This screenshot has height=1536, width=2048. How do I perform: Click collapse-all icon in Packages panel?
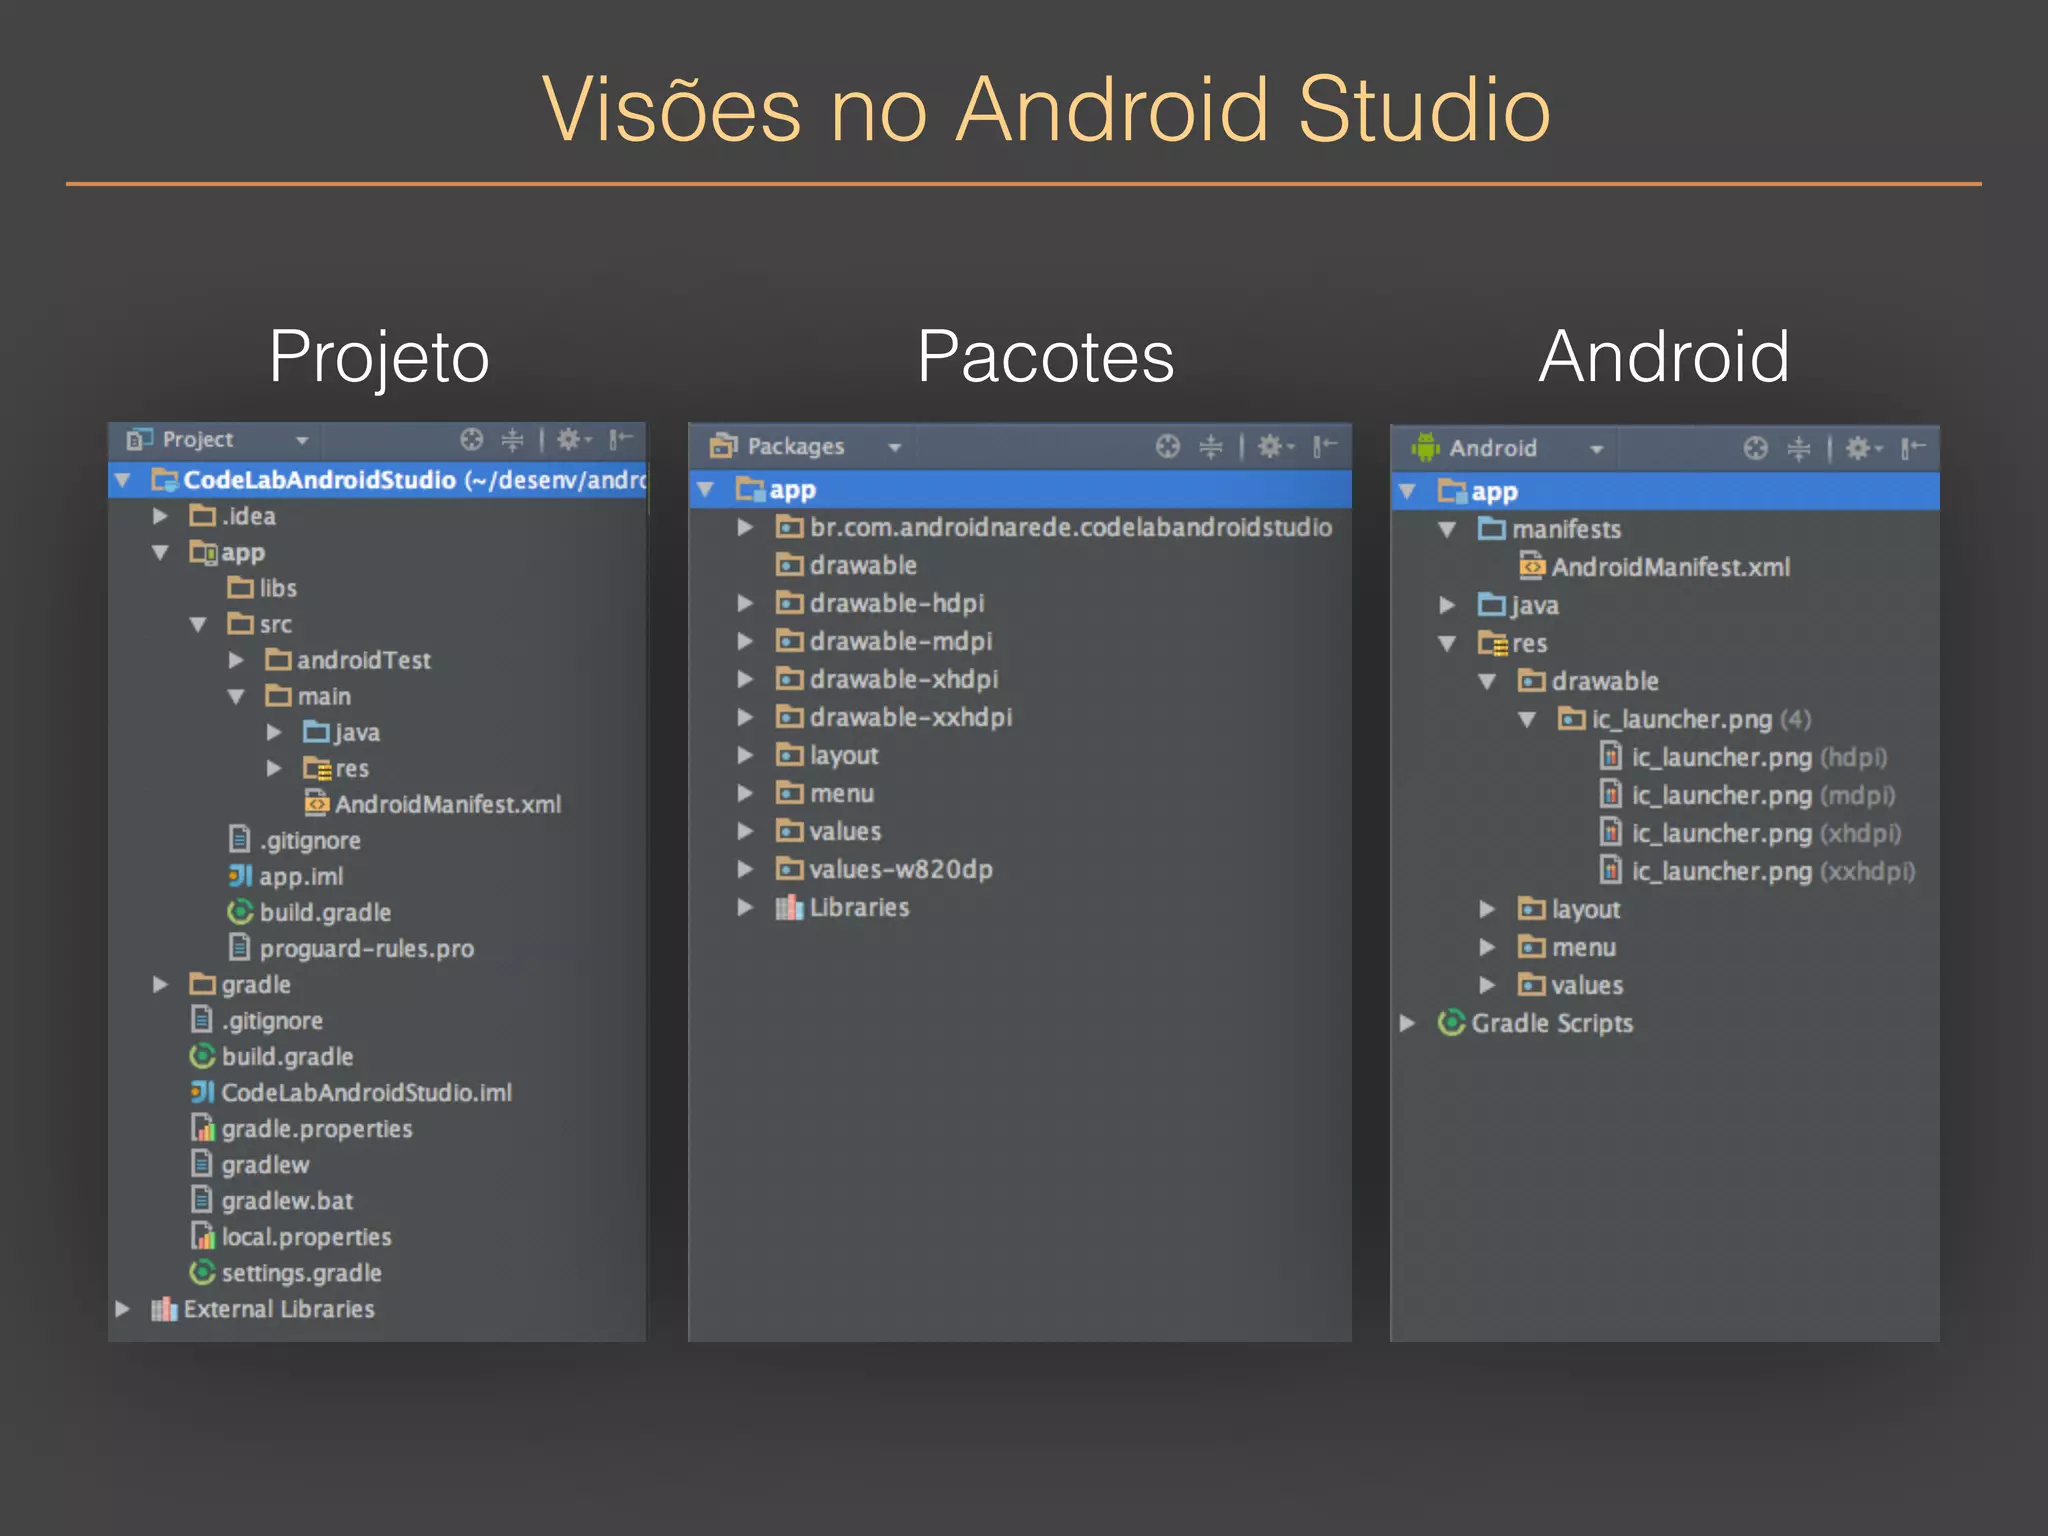click(x=1211, y=446)
